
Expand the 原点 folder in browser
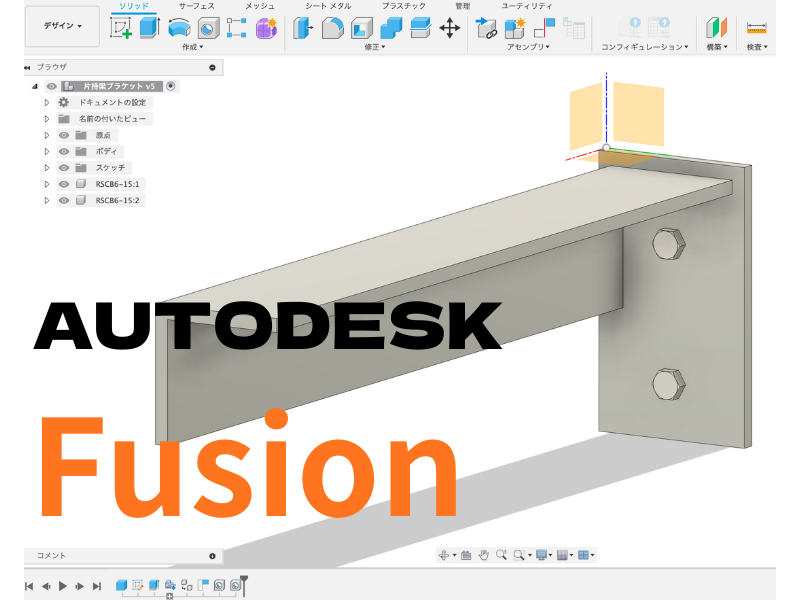(x=47, y=135)
